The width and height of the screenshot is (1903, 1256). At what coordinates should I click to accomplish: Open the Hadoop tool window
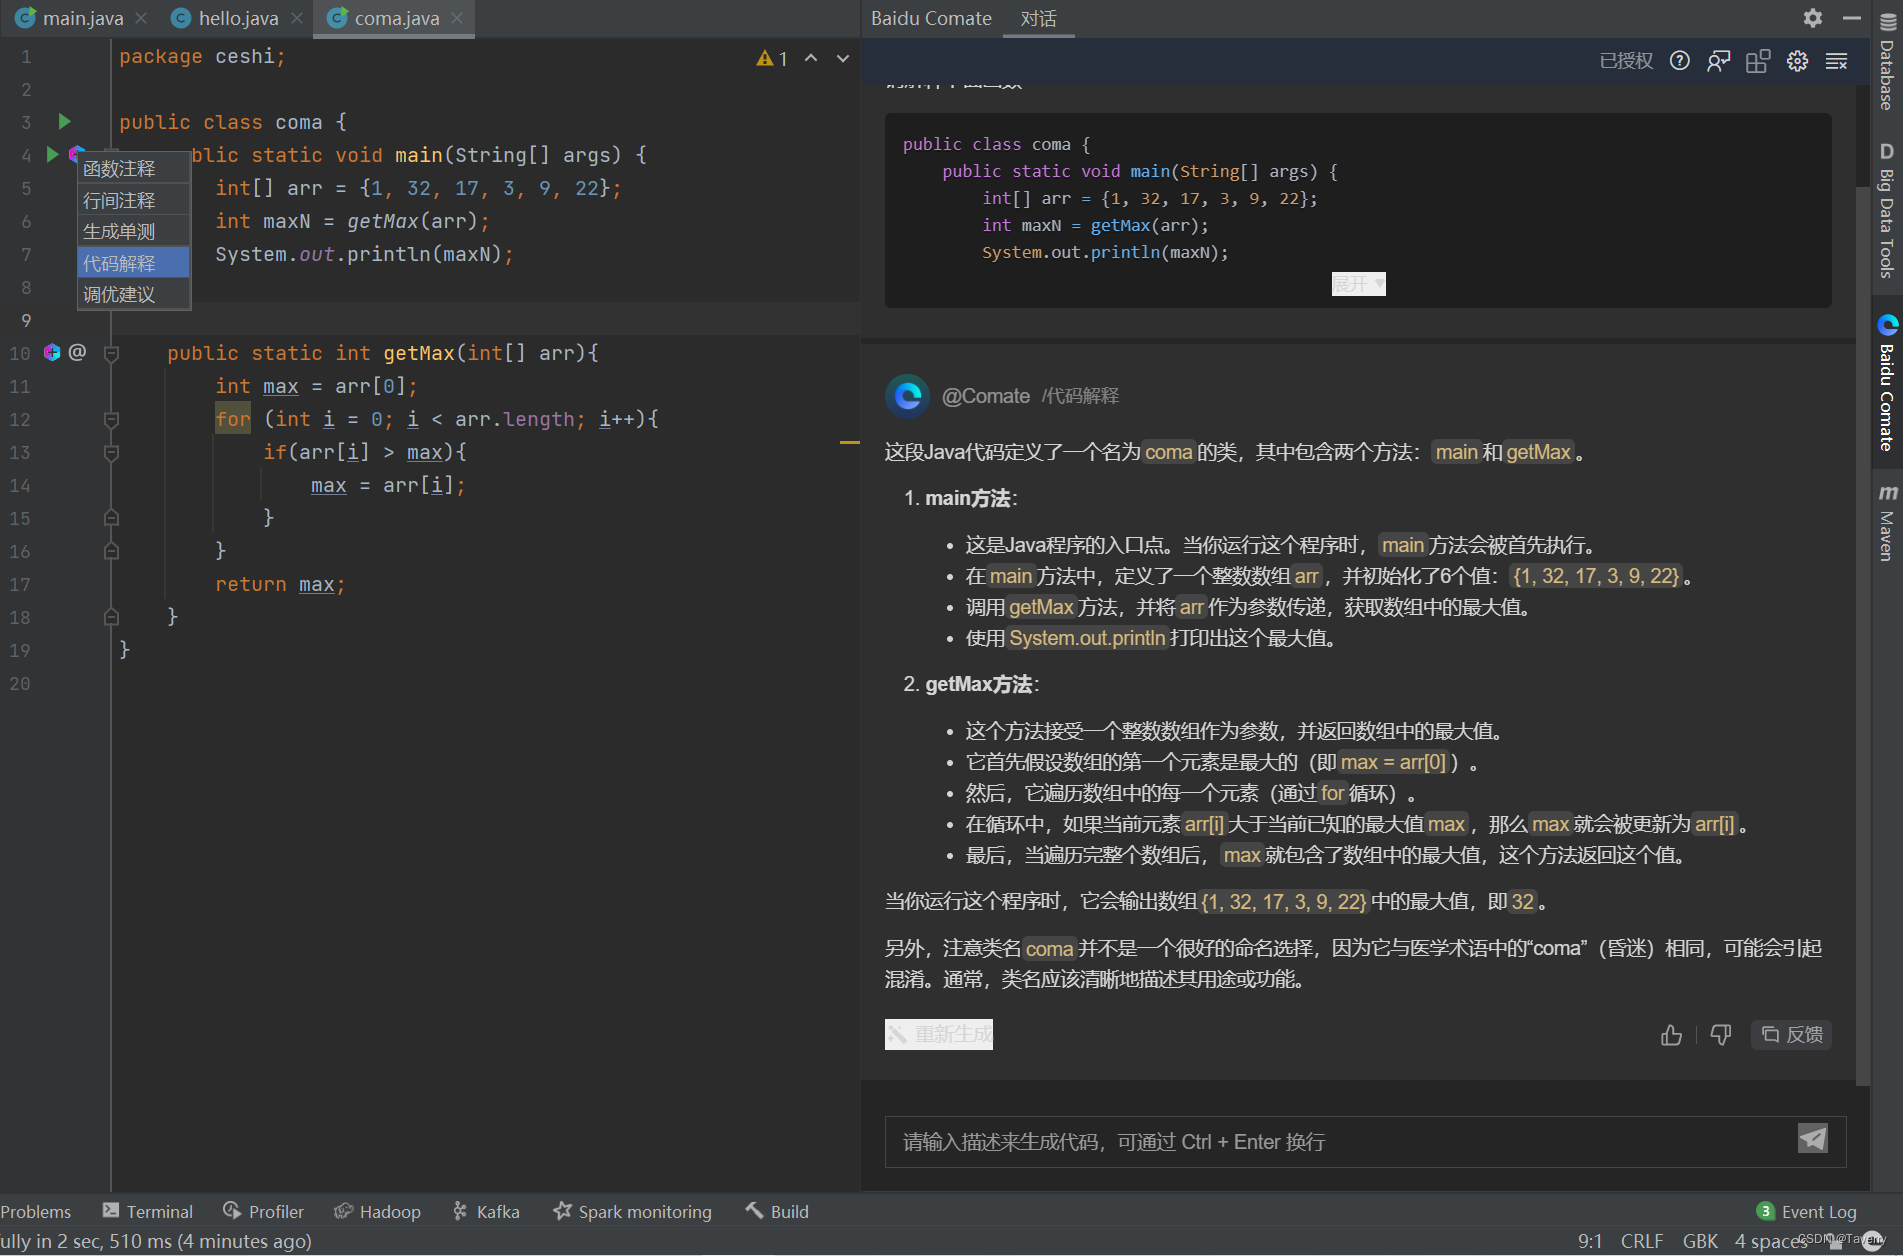(x=378, y=1211)
